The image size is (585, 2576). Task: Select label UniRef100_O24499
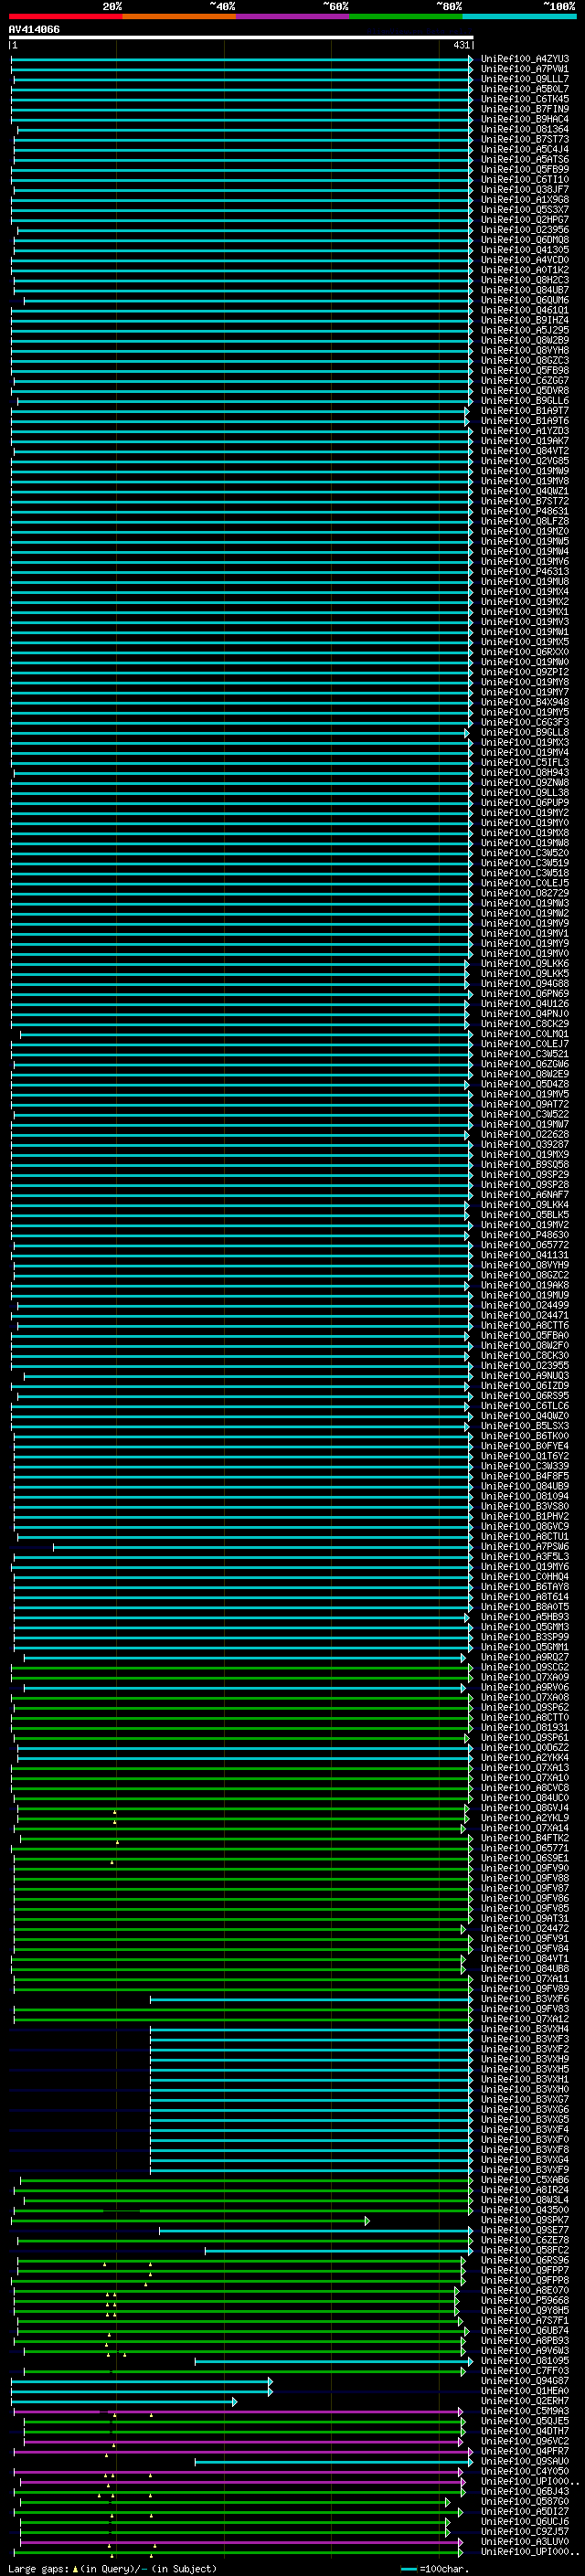525,1305
